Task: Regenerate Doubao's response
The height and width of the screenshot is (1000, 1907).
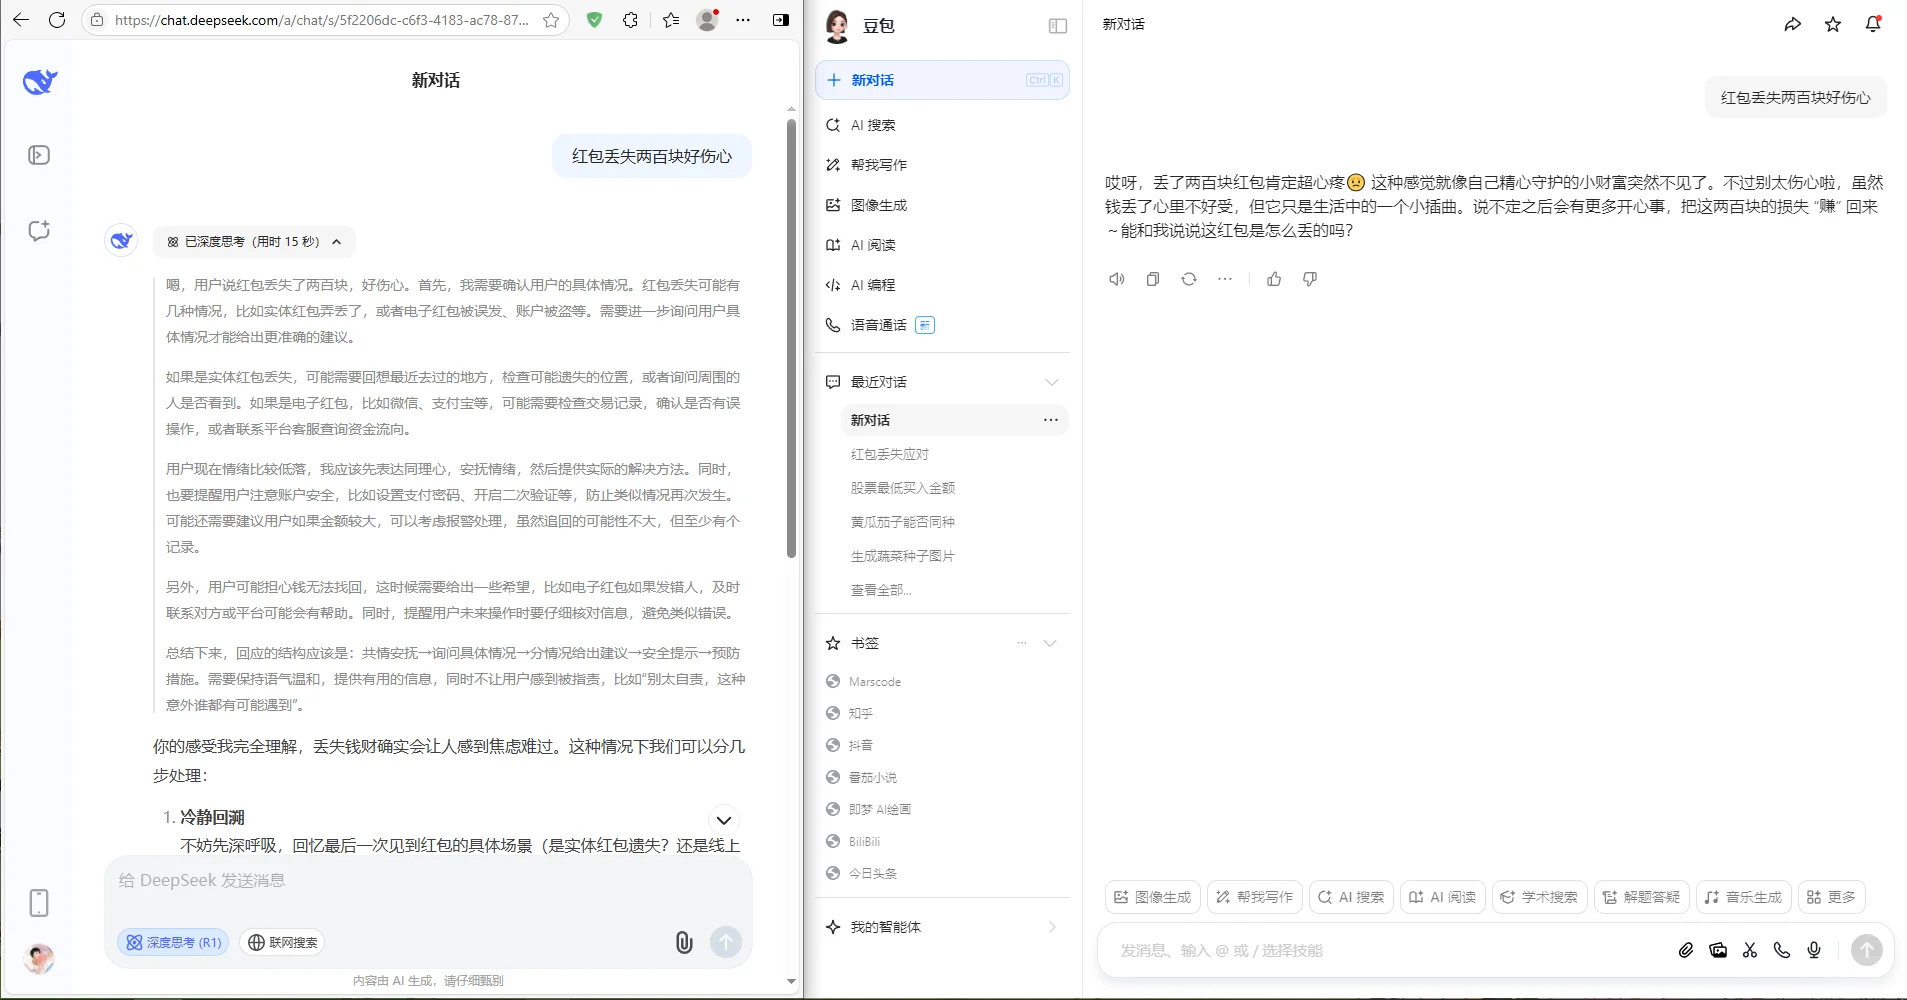Action: 1188,279
